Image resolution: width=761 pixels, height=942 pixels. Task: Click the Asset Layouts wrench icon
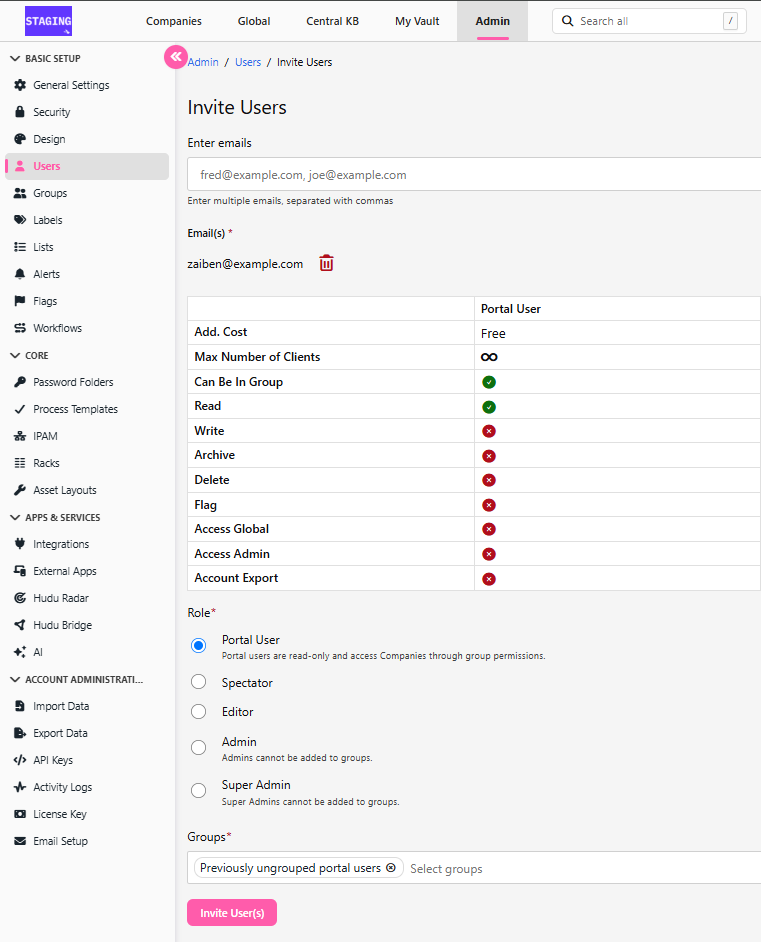pos(20,491)
